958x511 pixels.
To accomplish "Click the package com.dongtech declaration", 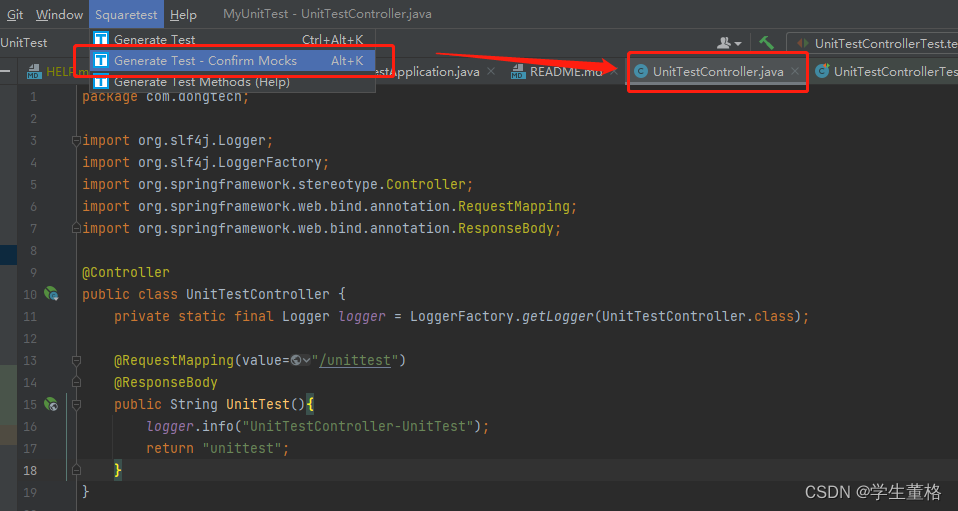I will click(x=166, y=97).
